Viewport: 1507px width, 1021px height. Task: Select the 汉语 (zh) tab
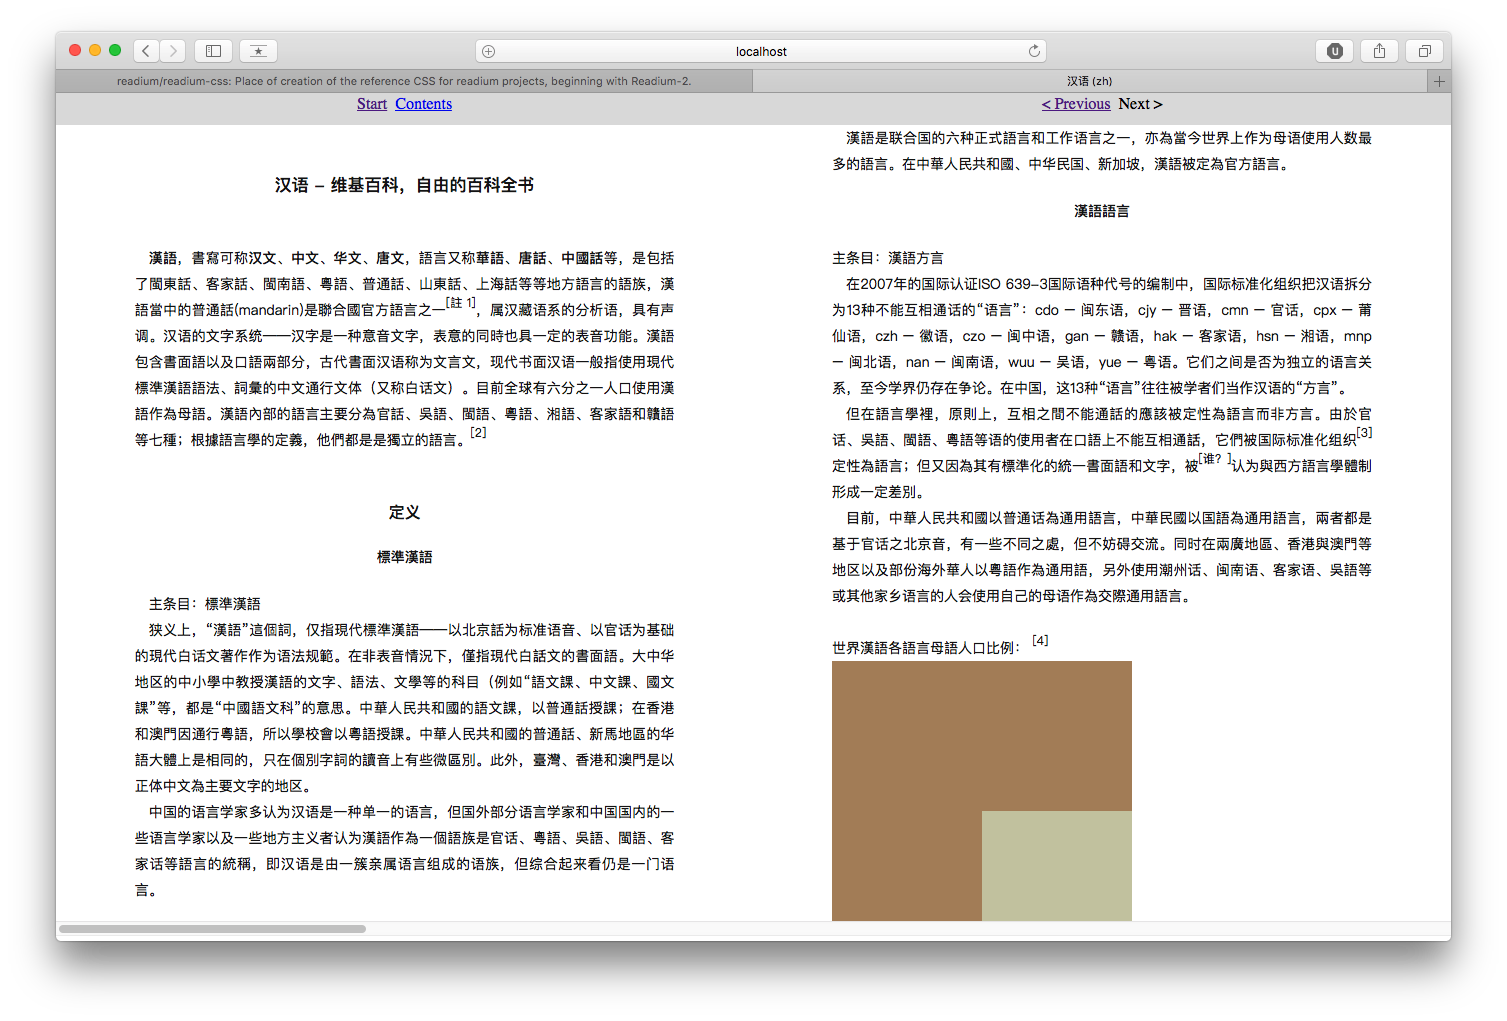(x=1089, y=81)
